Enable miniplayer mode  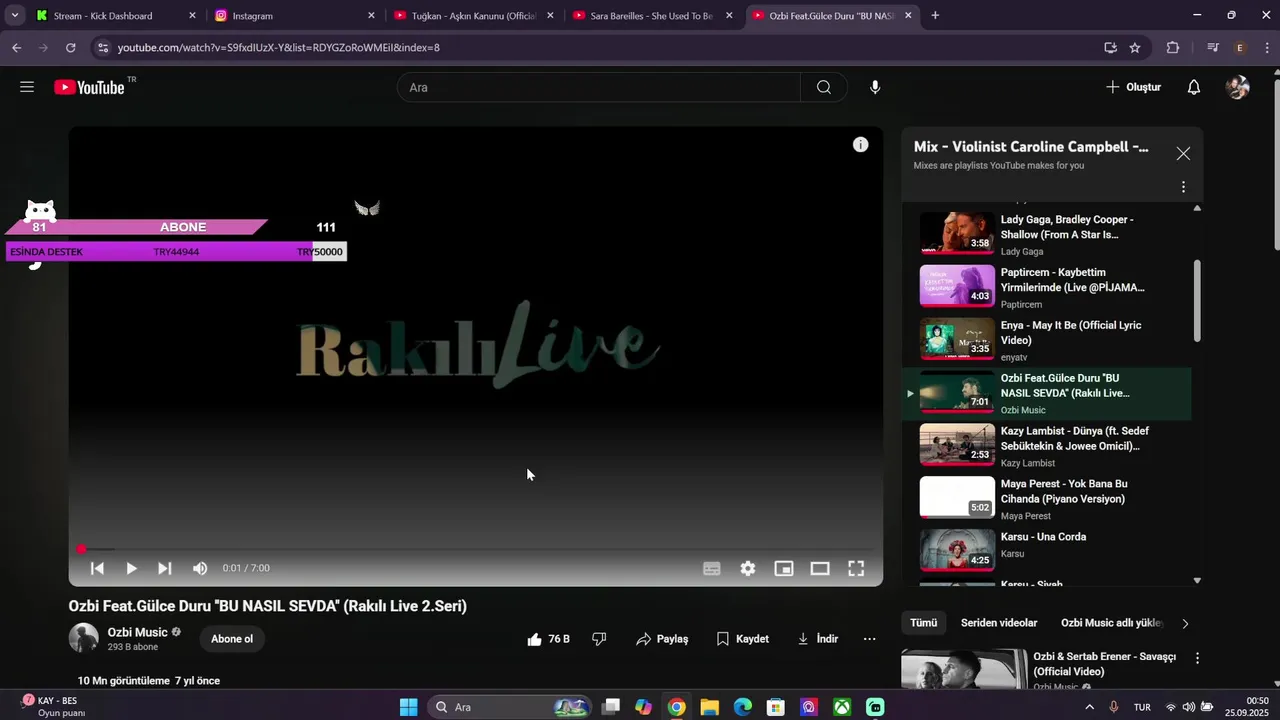(x=784, y=568)
